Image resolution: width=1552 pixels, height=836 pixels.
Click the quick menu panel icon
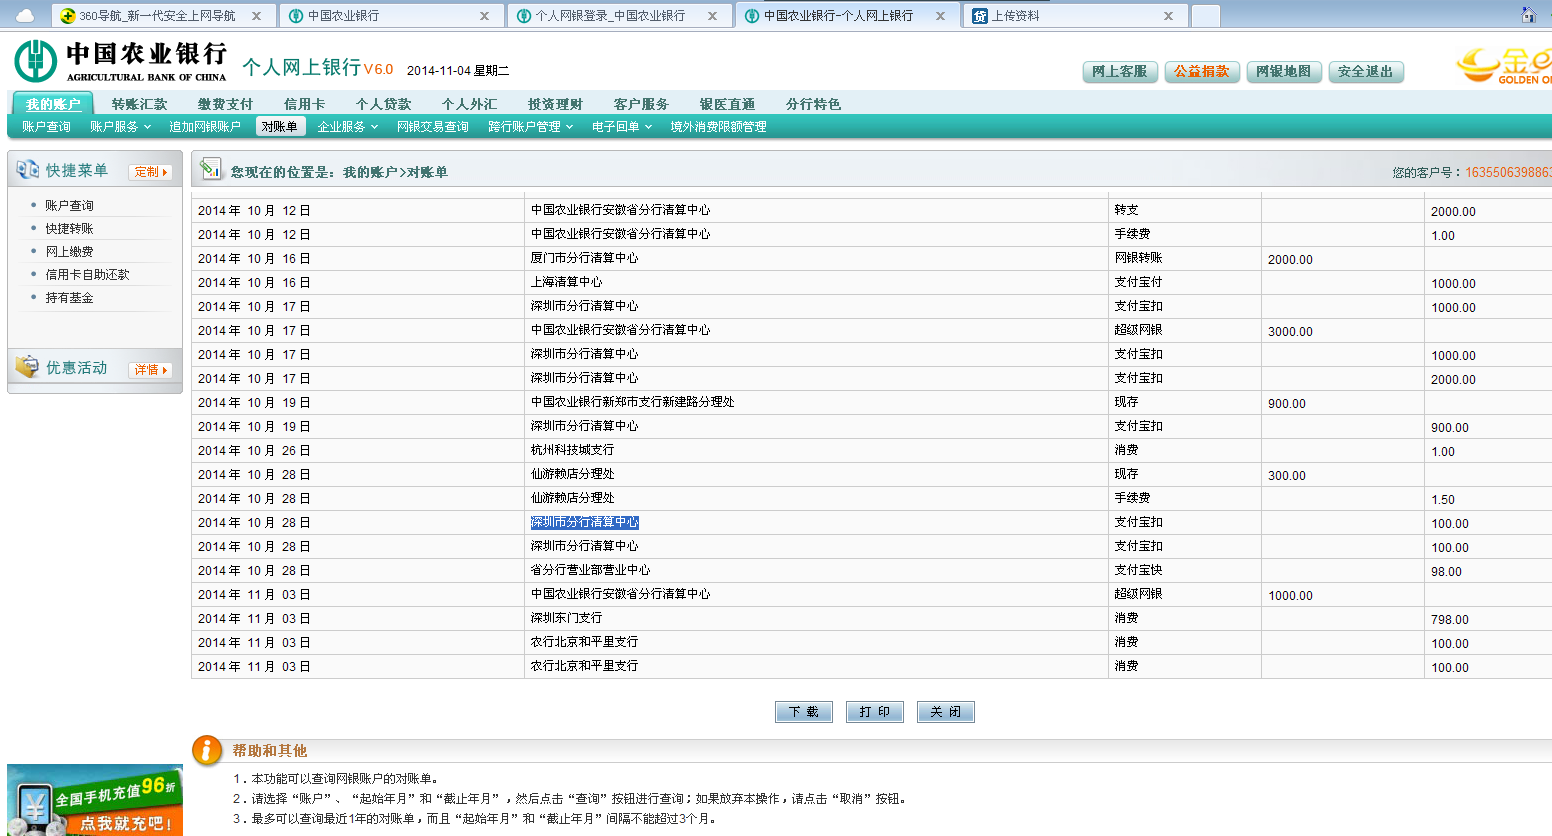click(x=27, y=170)
